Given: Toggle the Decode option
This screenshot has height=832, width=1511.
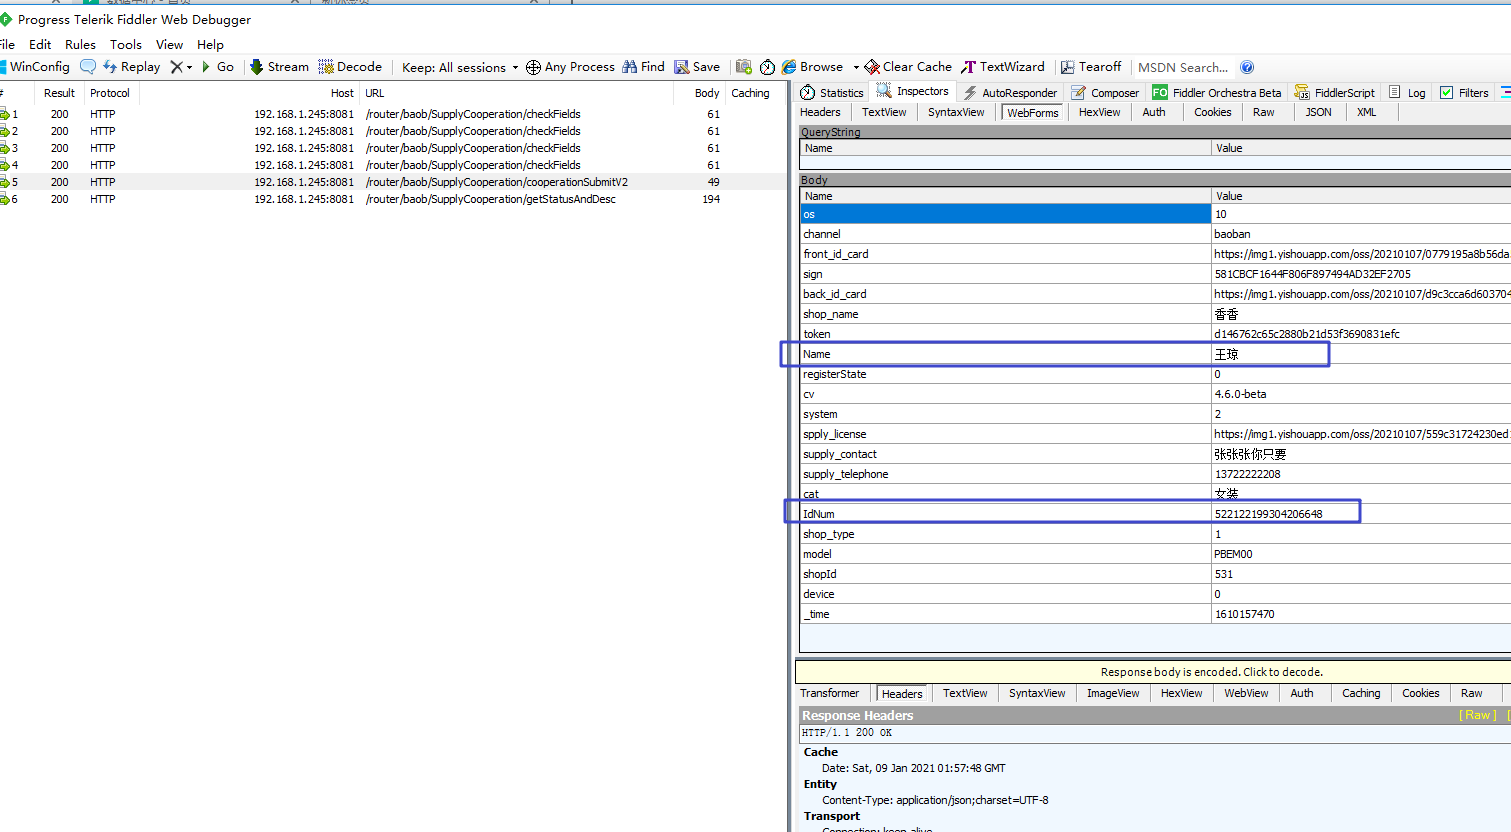Looking at the screenshot, I should (x=350, y=67).
